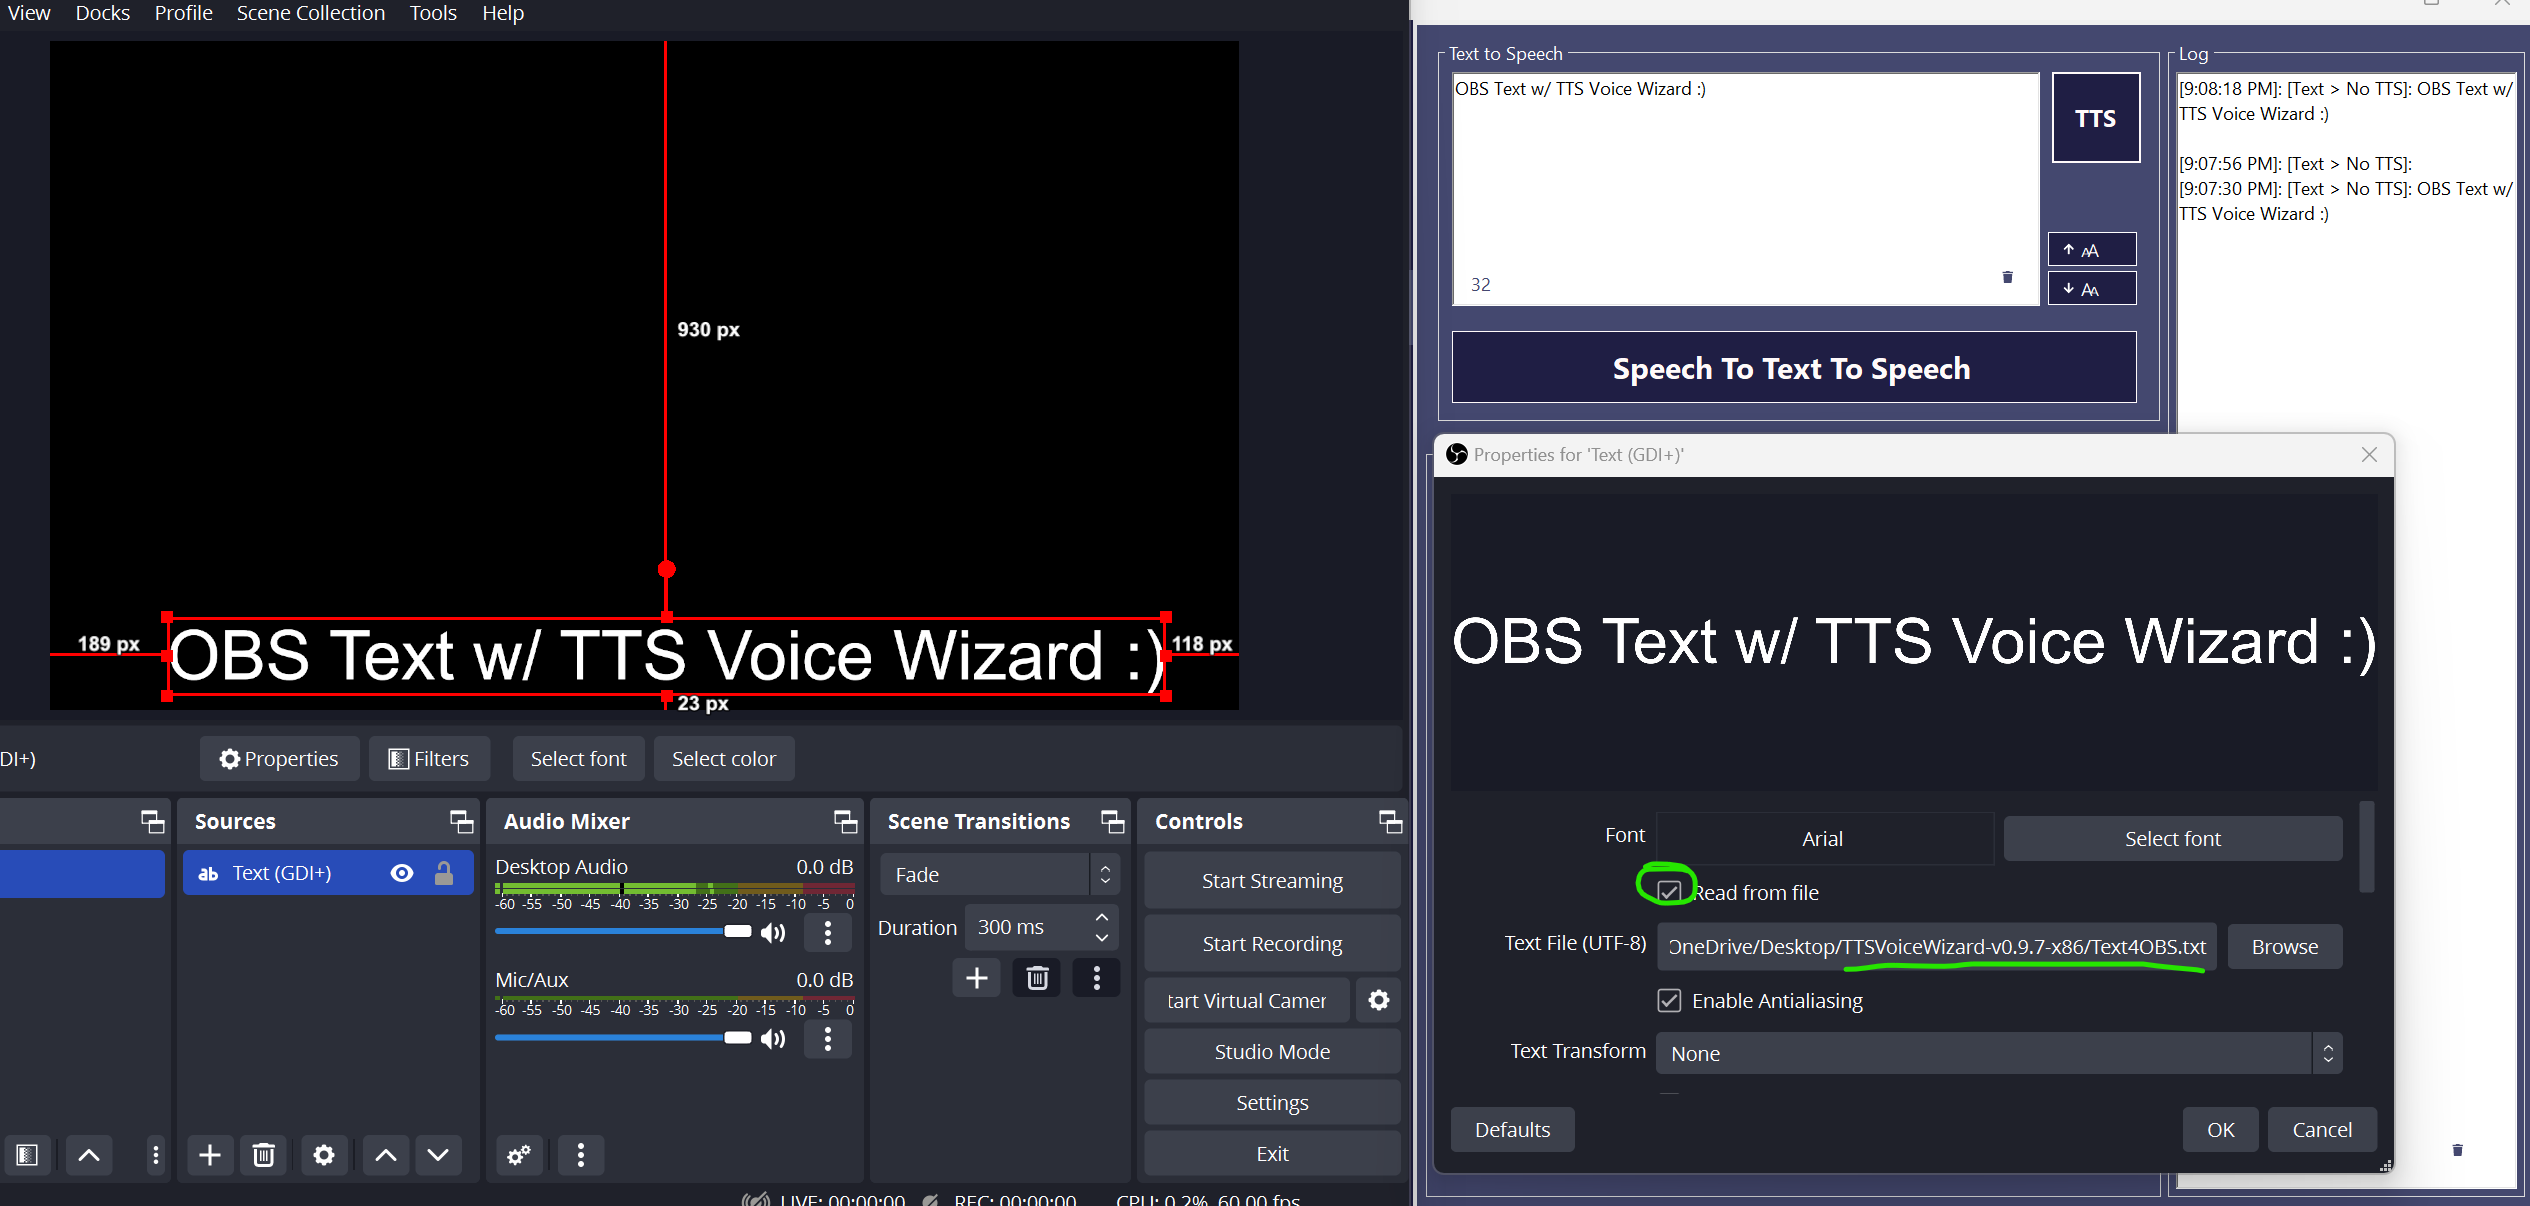Toggle Enable Antialiasing checkbox
2530x1206 pixels.
pyautogui.click(x=1669, y=1001)
